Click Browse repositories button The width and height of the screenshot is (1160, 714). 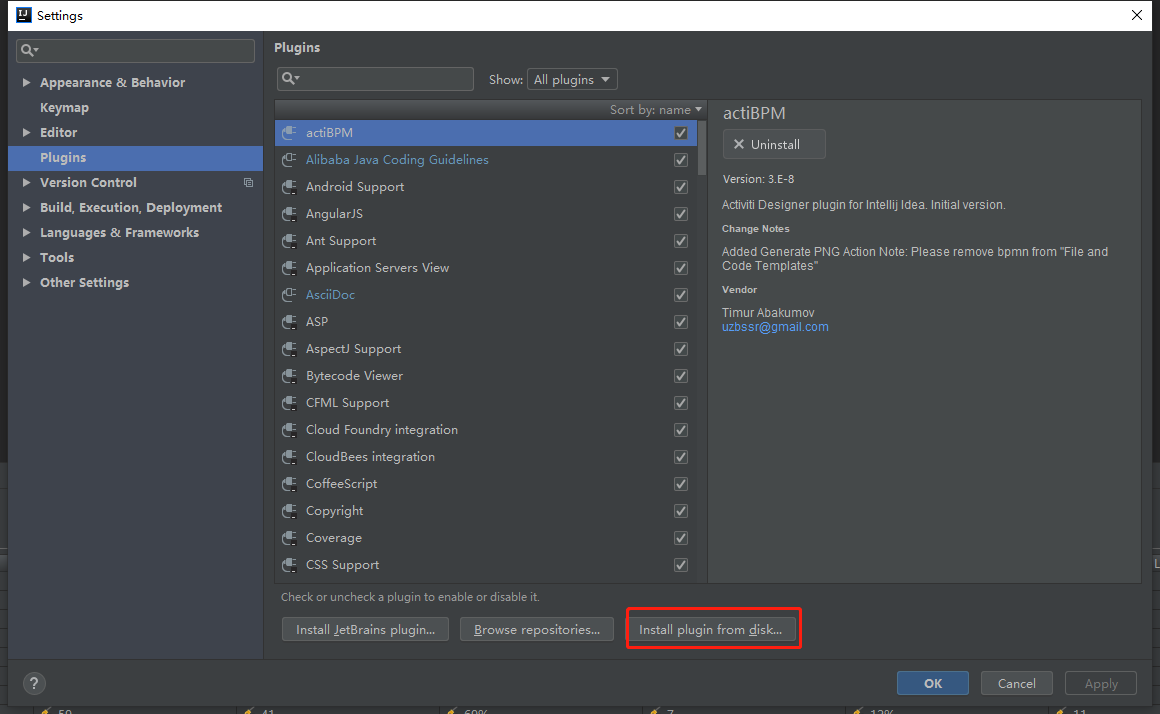(x=537, y=630)
